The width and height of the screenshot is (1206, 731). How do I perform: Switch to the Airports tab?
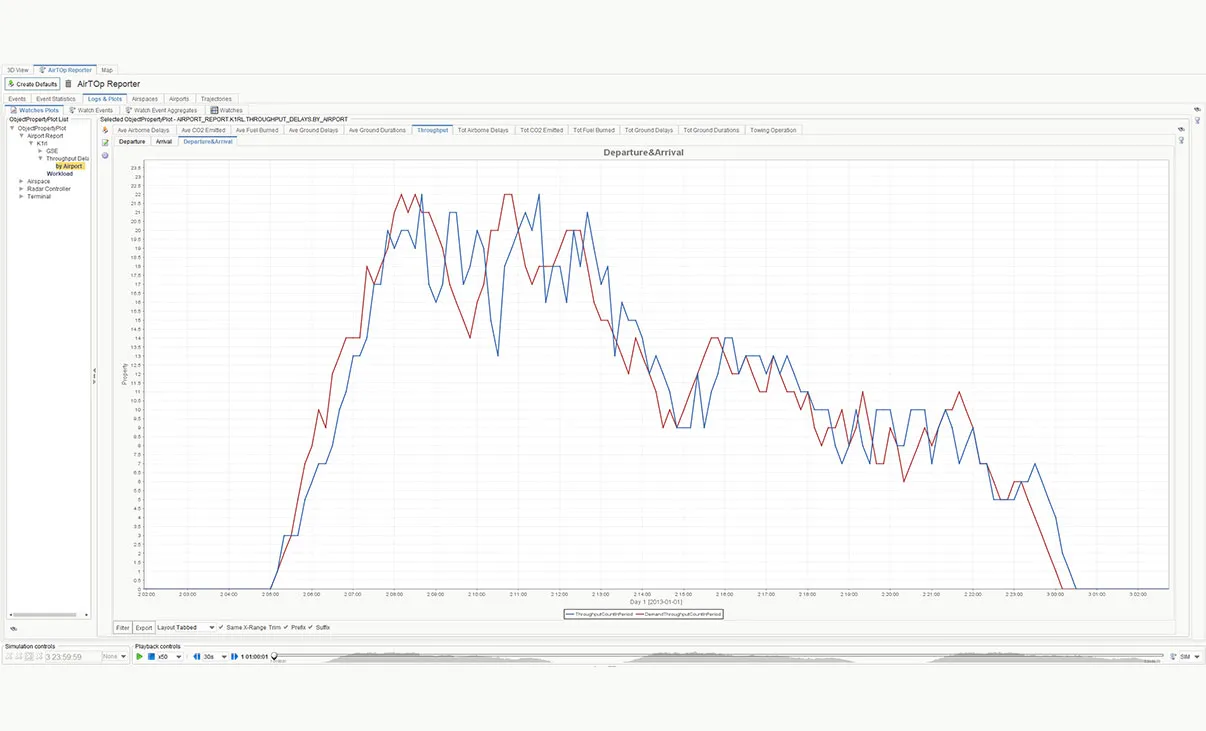pyautogui.click(x=179, y=99)
